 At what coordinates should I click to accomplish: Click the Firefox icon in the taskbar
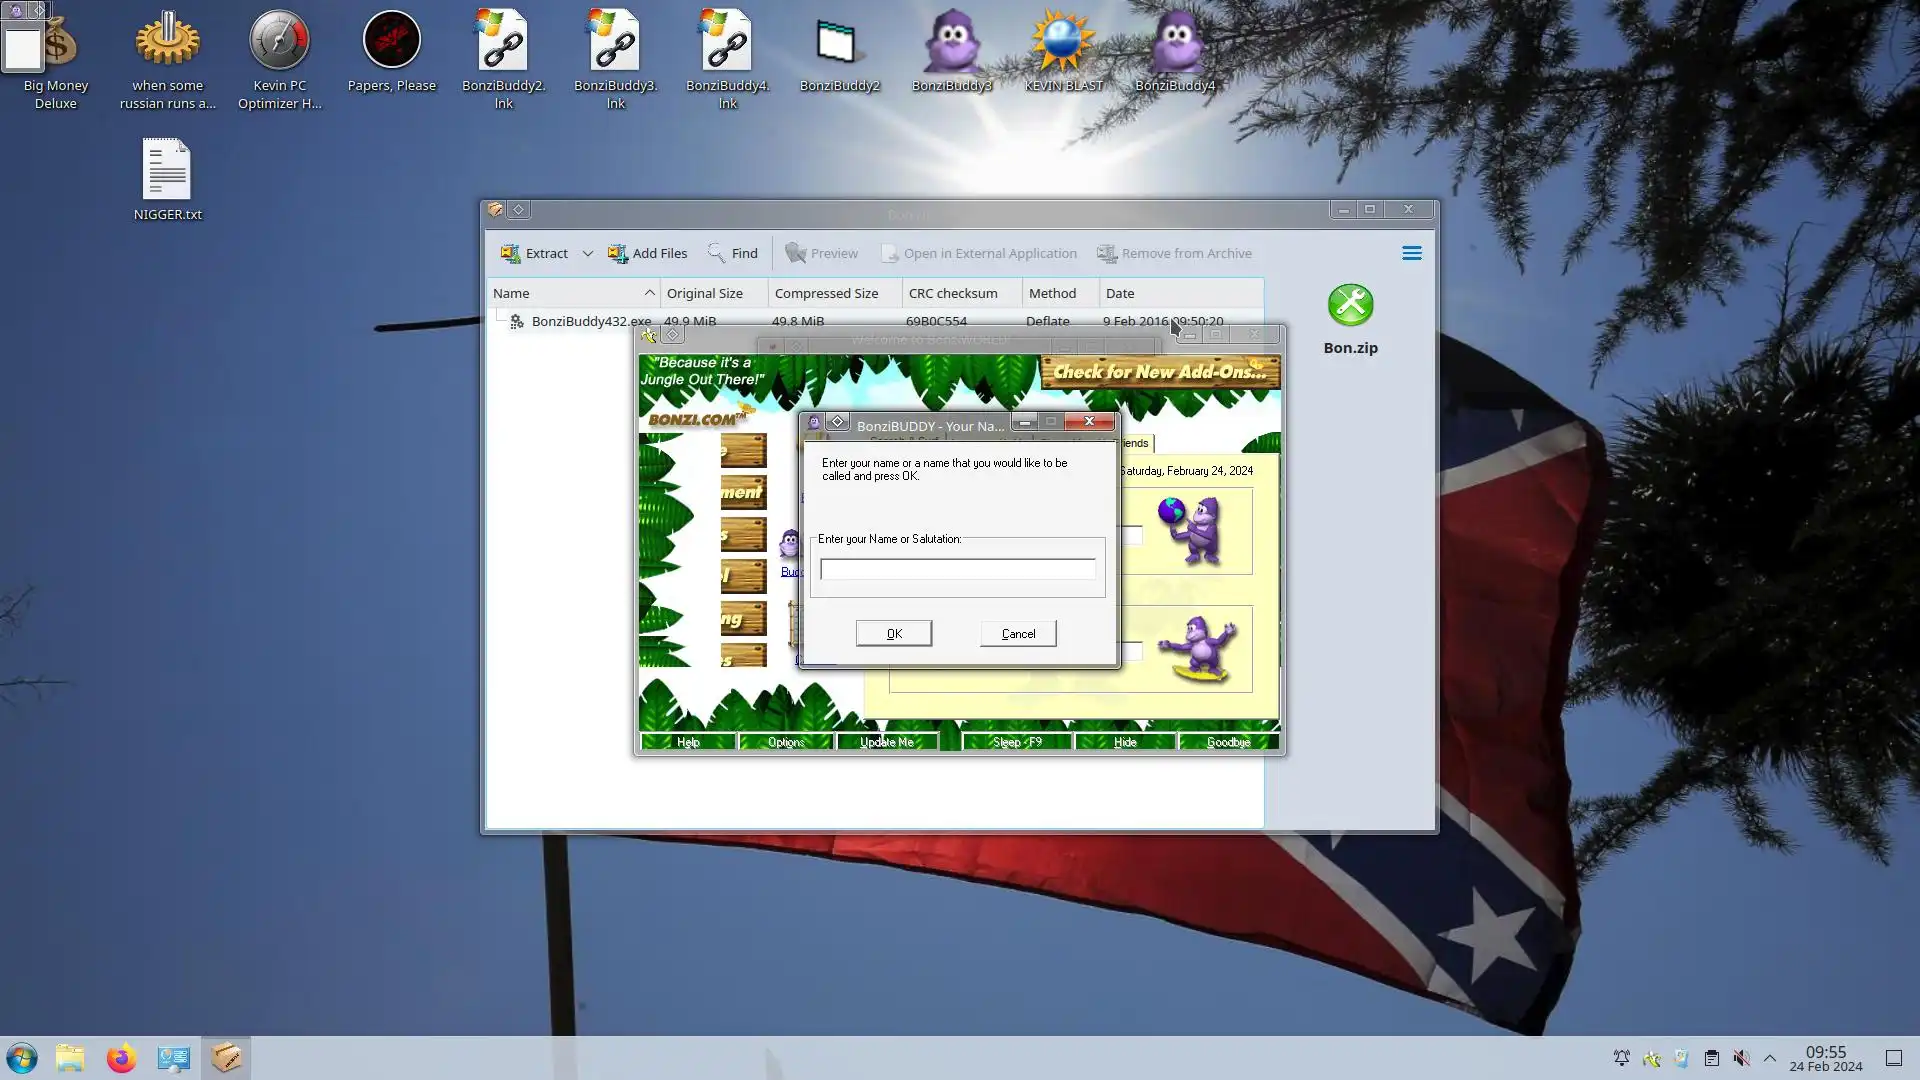[121, 1058]
